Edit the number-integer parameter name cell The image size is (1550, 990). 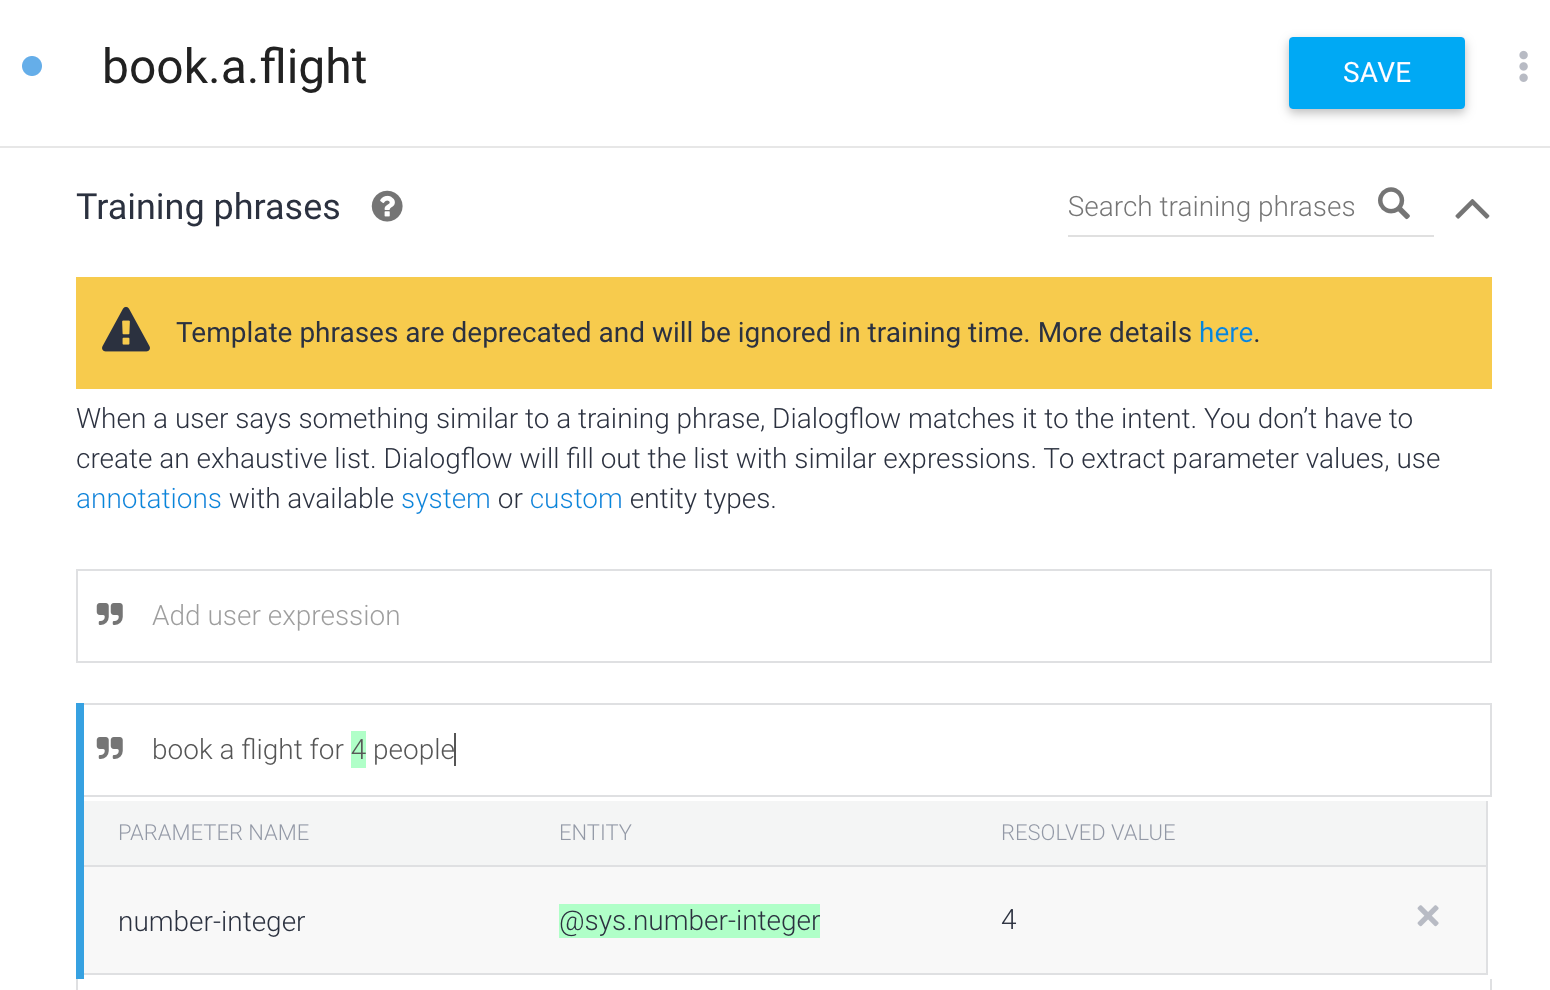coord(211,921)
